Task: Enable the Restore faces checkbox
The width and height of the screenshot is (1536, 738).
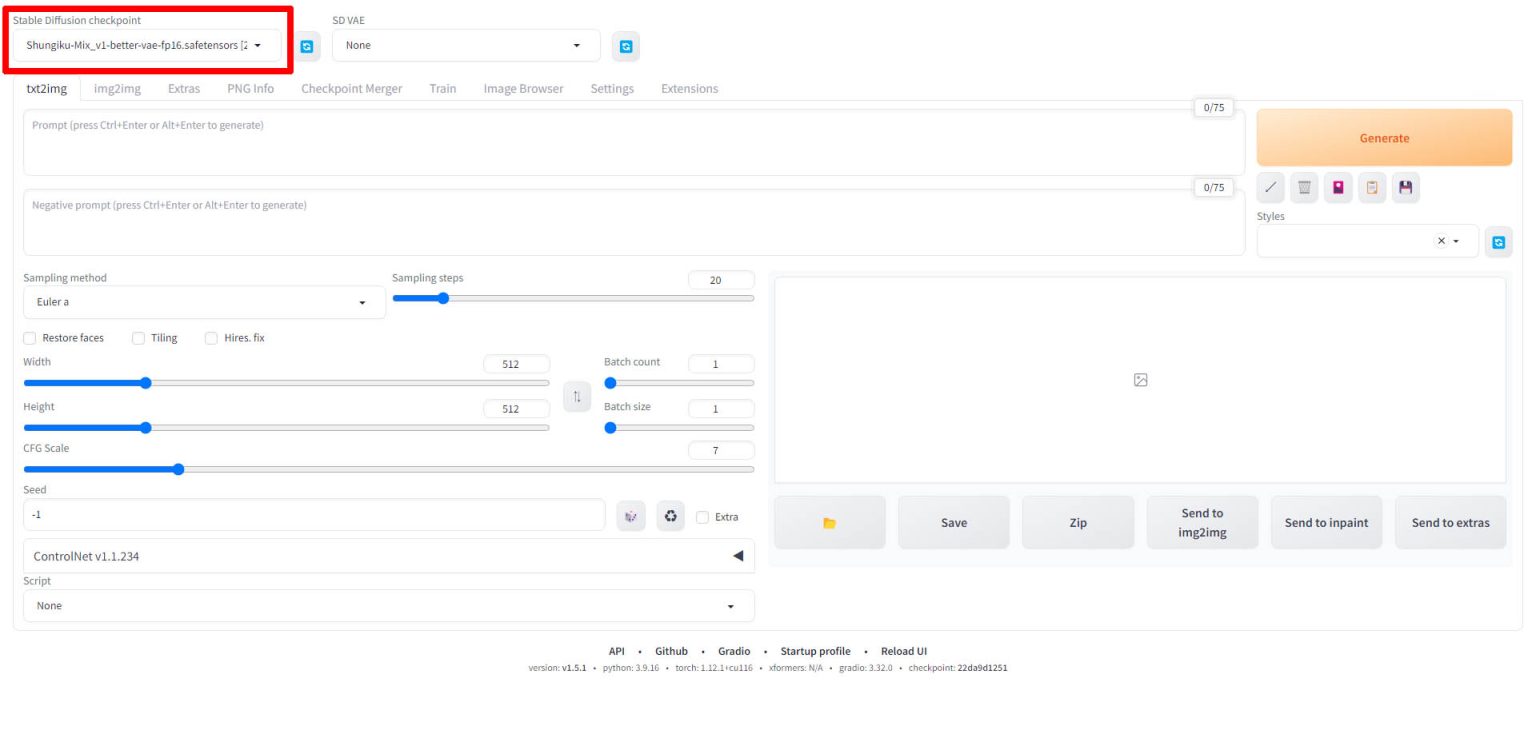Action: (x=30, y=338)
